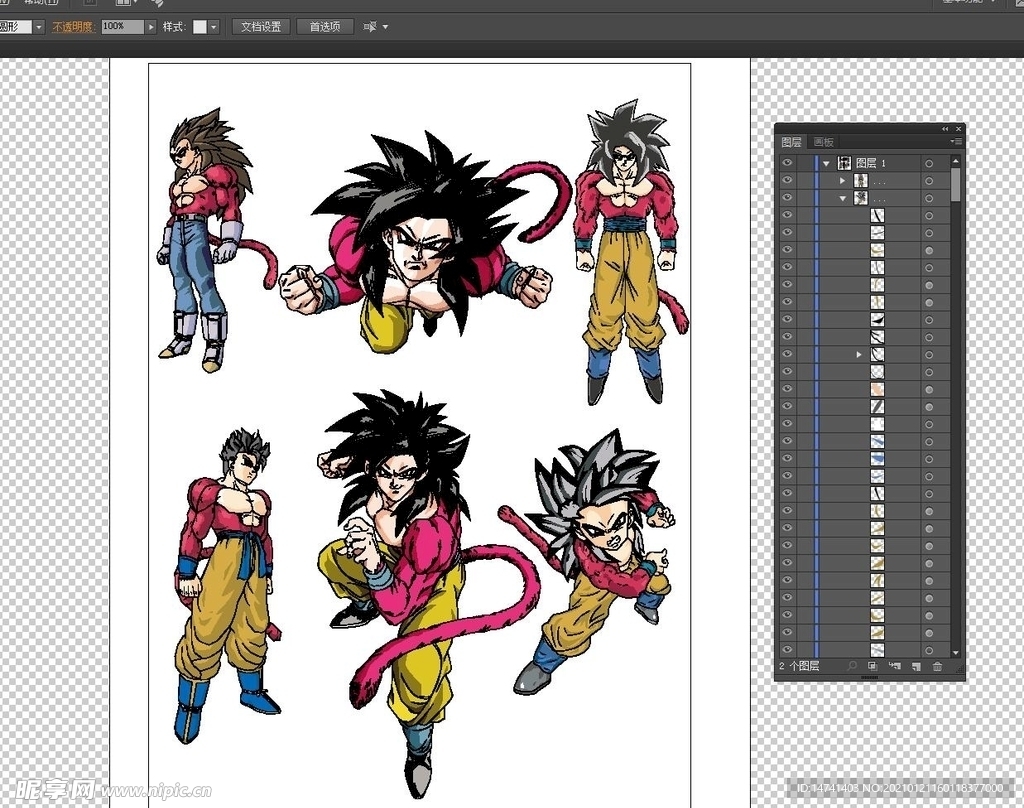Click the solid black wedge path thumbnail
The width and height of the screenshot is (1024, 808).
[877, 319]
